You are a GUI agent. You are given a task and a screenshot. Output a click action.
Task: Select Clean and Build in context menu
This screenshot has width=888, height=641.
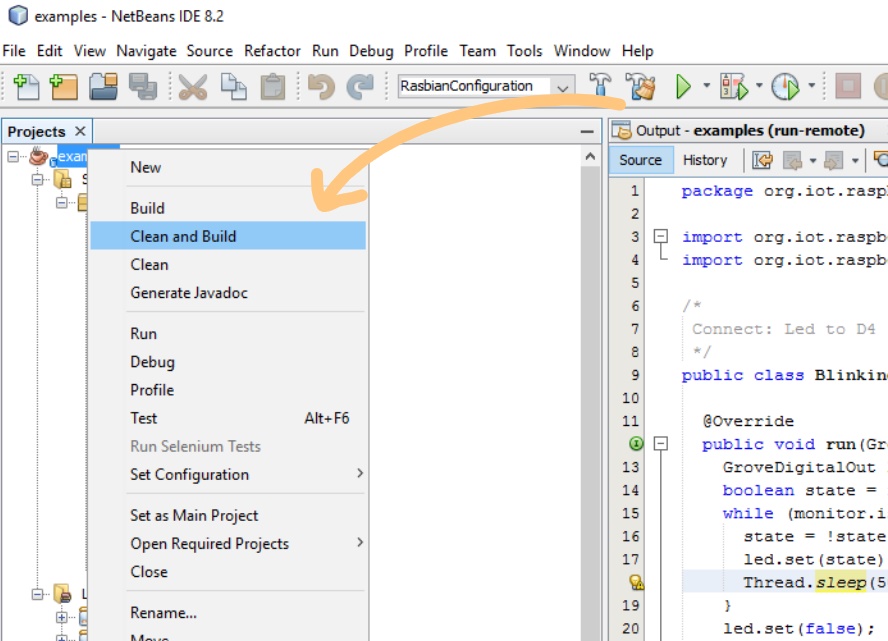click(x=228, y=236)
